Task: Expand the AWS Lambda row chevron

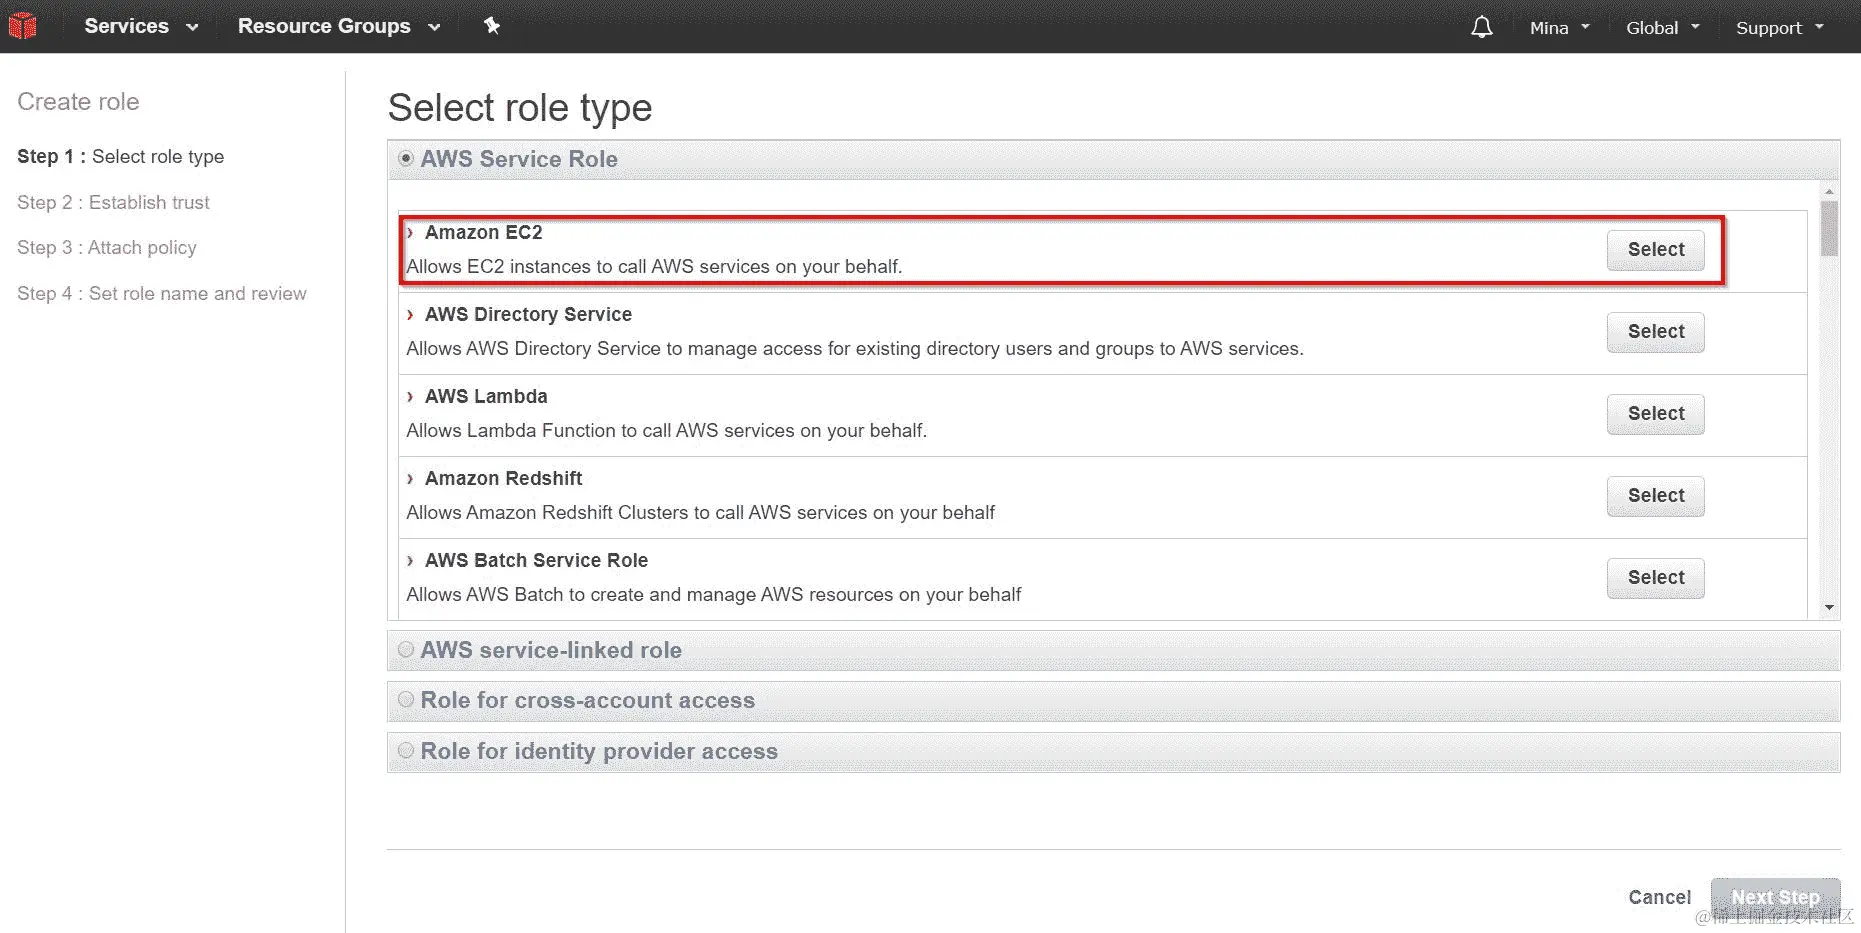Action: click(410, 396)
